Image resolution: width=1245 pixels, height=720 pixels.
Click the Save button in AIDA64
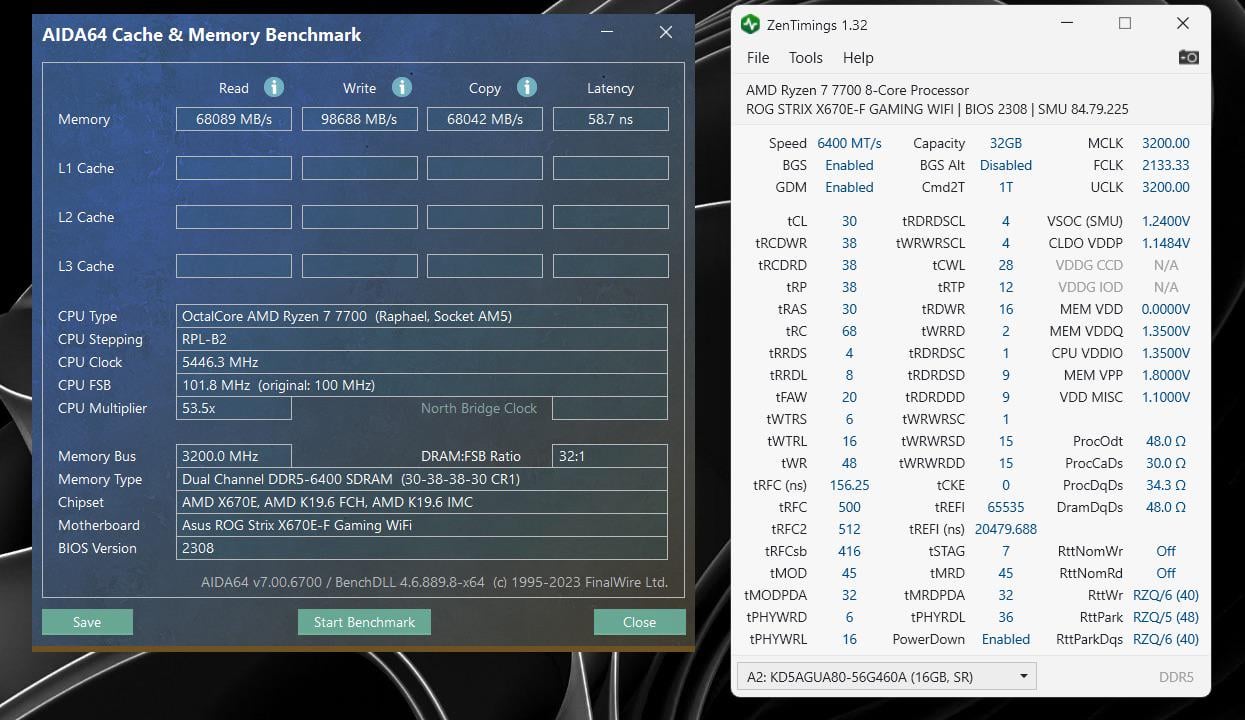(87, 622)
